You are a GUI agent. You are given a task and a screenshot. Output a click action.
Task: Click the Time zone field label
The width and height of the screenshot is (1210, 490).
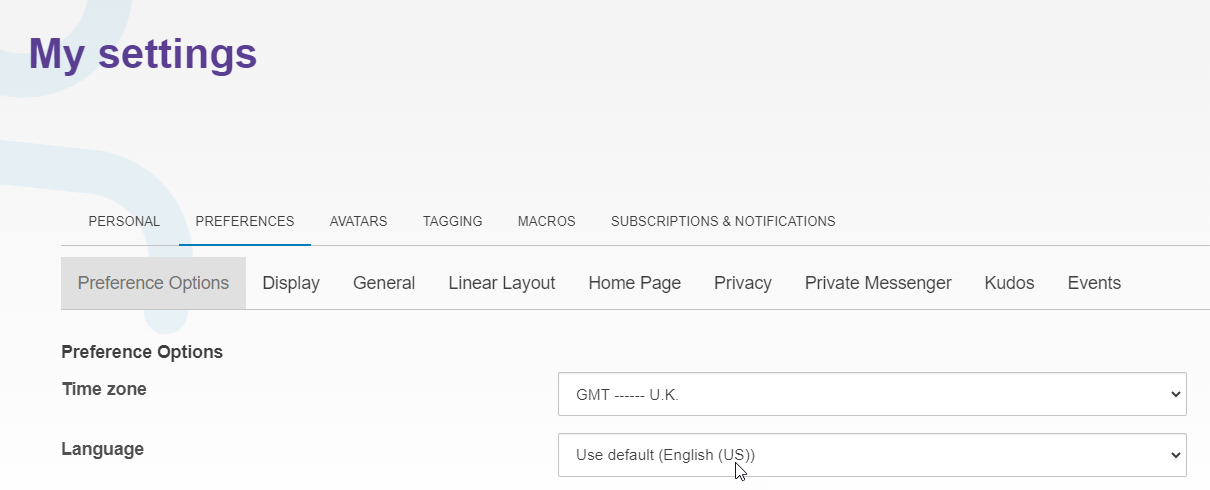[x=104, y=389]
